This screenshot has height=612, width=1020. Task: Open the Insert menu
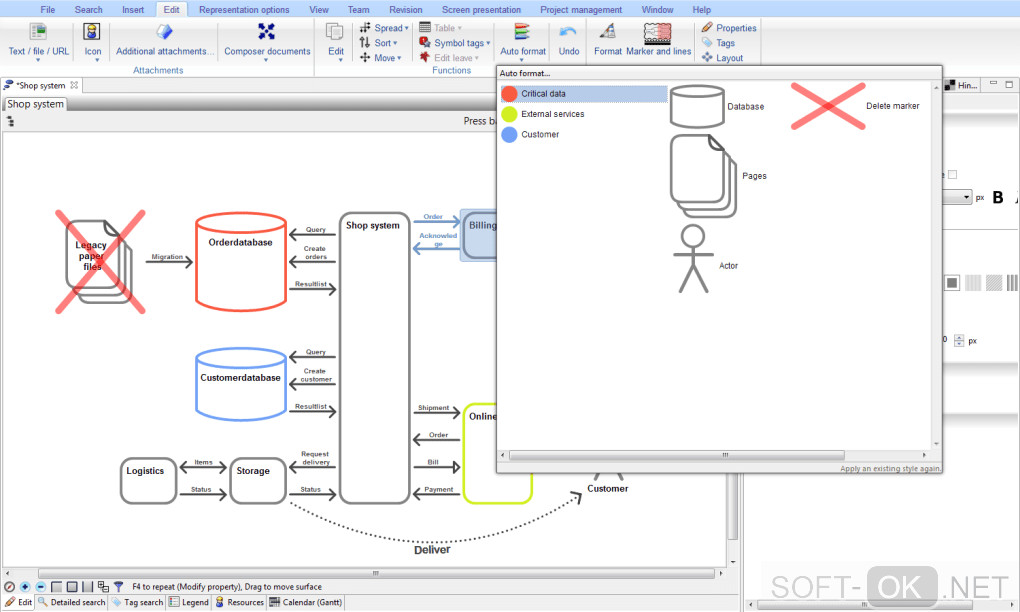[133, 10]
